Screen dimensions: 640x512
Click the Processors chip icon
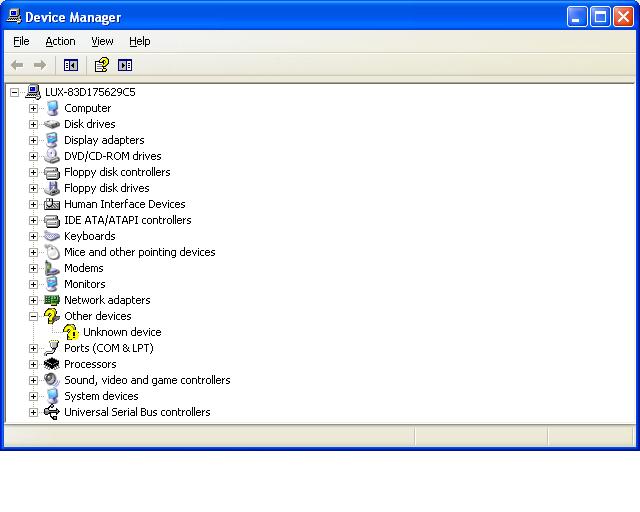(52, 364)
